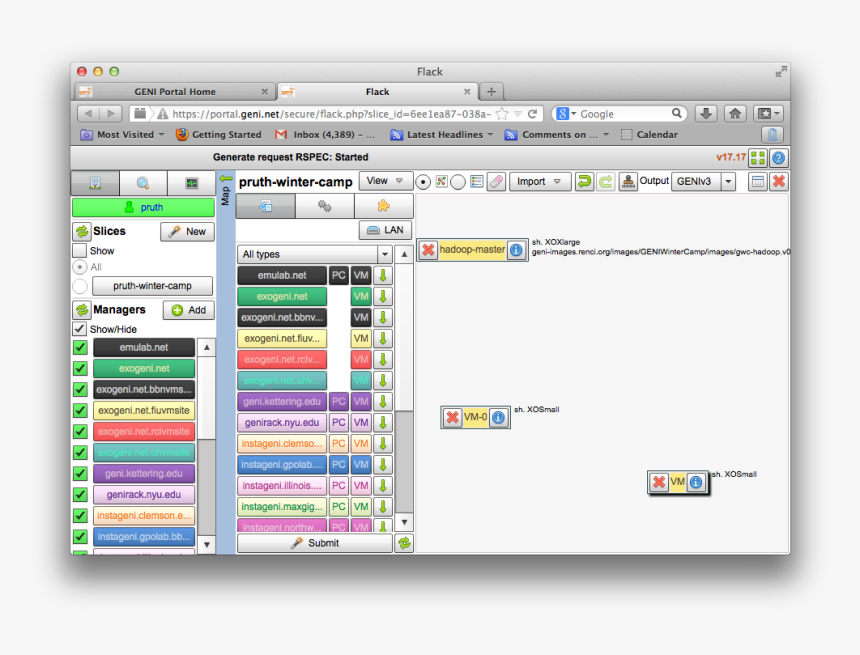Close the slice with red X toolbar icon
This screenshot has height=655, width=860.
click(779, 181)
